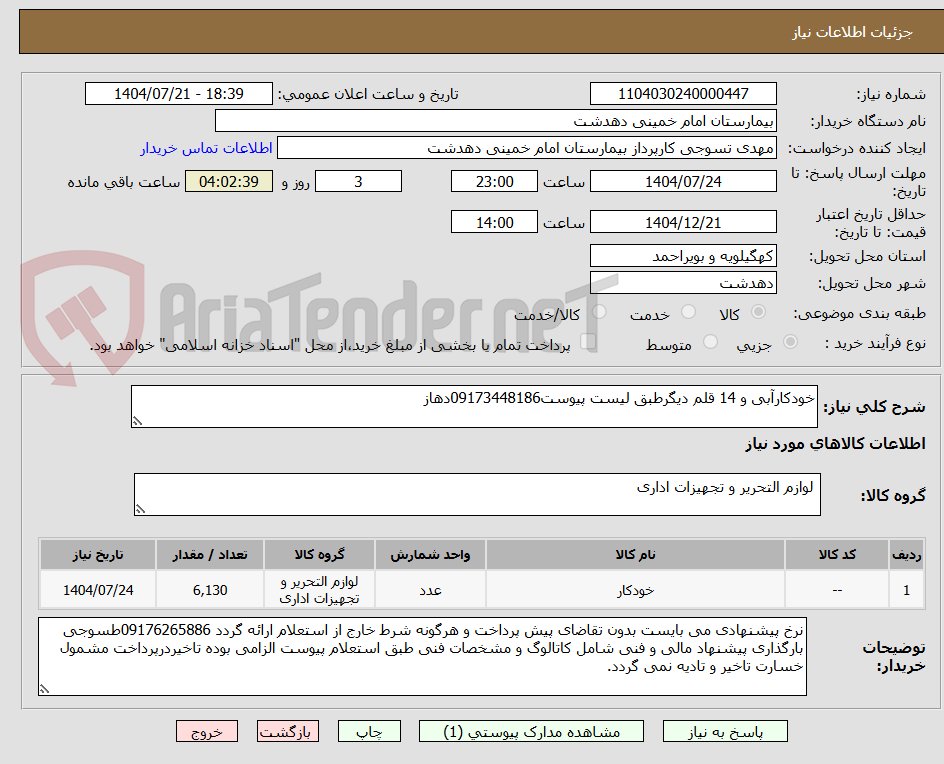Select the کالا classification radio button
The width and height of the screenshot is (944, 764).
click(759, 311)
